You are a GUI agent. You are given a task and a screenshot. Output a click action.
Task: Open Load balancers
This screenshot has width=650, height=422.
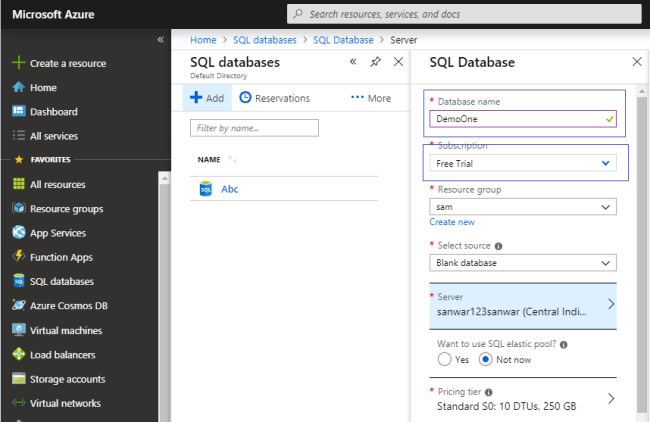63,355
